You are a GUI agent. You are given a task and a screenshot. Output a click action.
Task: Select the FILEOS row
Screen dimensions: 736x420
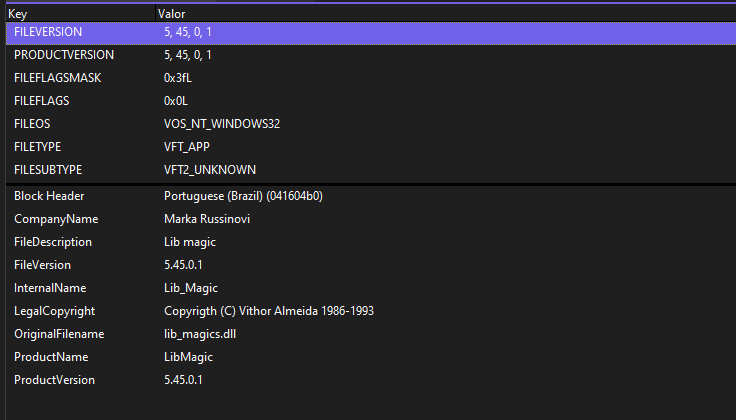click(x=32, y=124)
